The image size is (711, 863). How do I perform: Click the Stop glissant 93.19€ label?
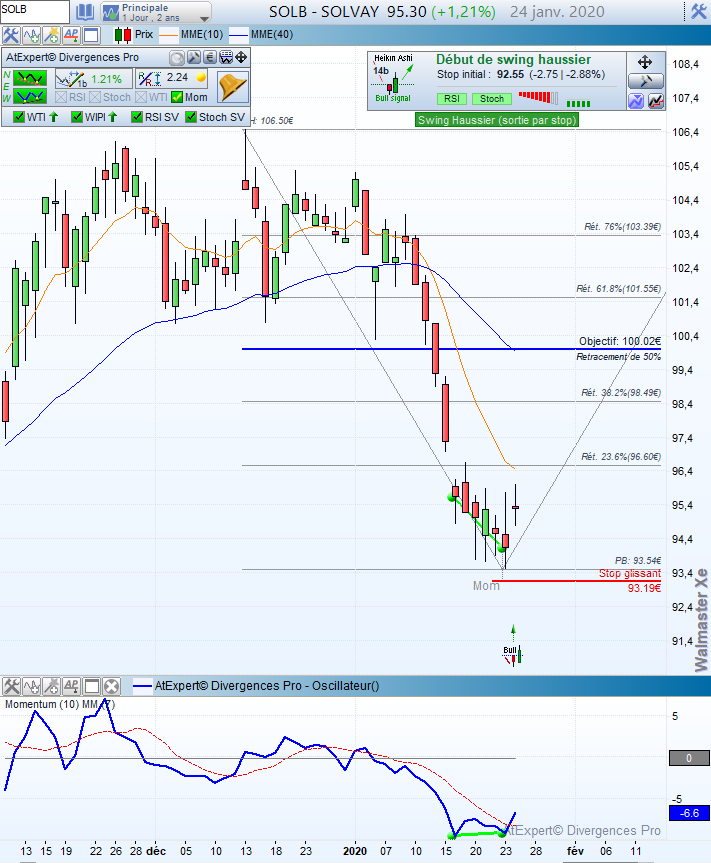click(x=631, y=581)
